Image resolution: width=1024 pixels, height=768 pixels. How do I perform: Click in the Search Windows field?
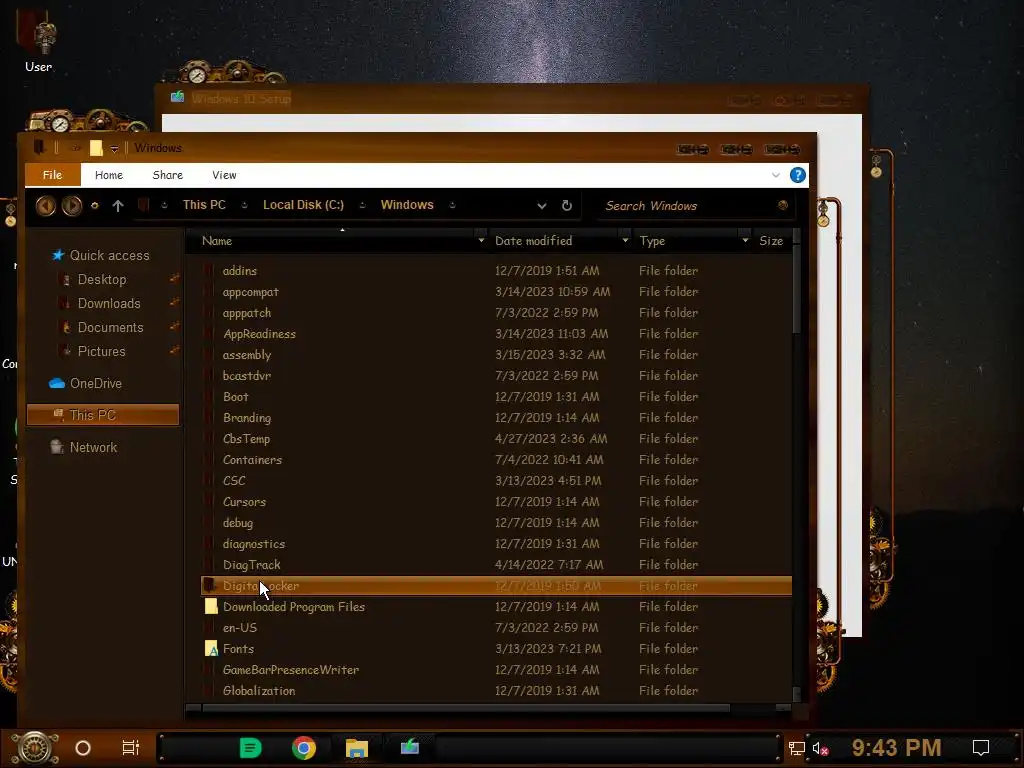[686, 206]
